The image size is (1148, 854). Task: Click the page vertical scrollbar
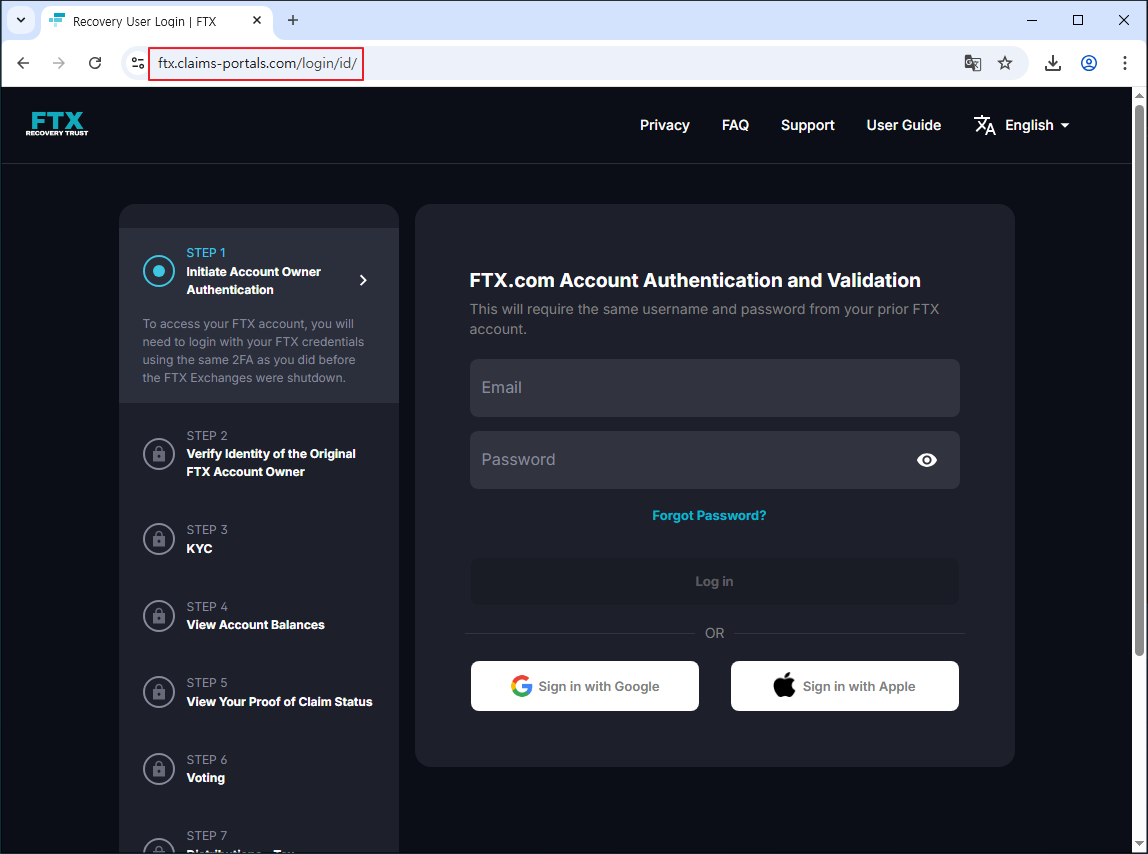click(1139, 380)
